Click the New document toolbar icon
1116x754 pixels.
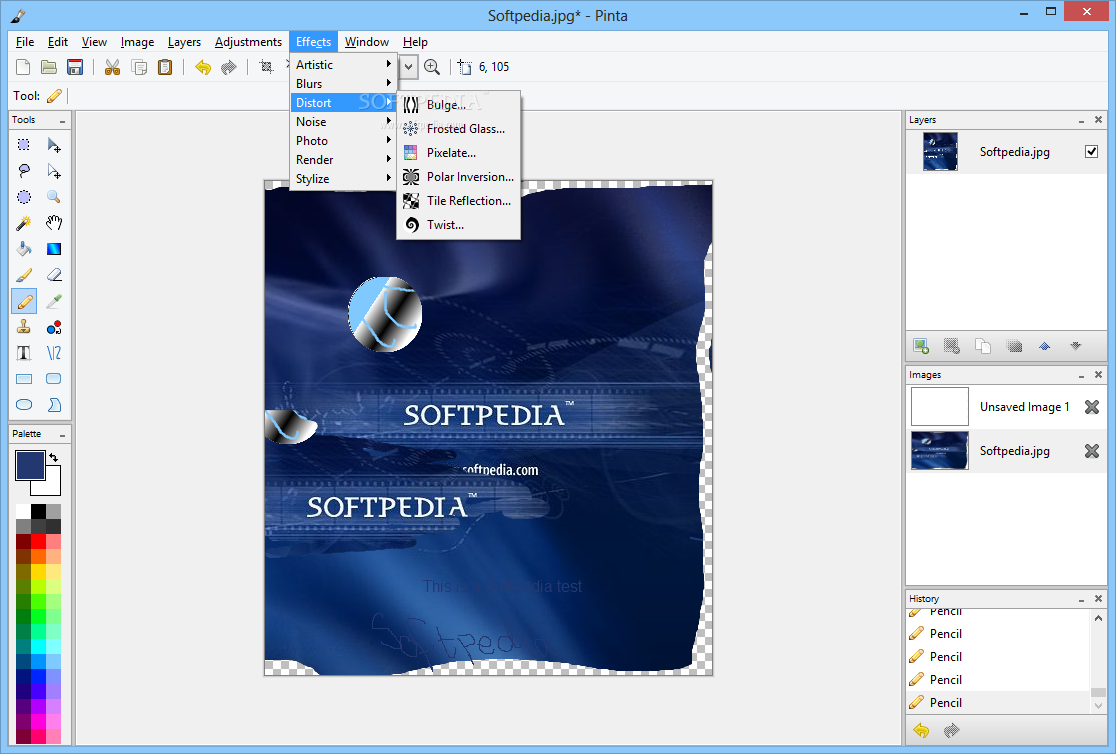[23, 67]
